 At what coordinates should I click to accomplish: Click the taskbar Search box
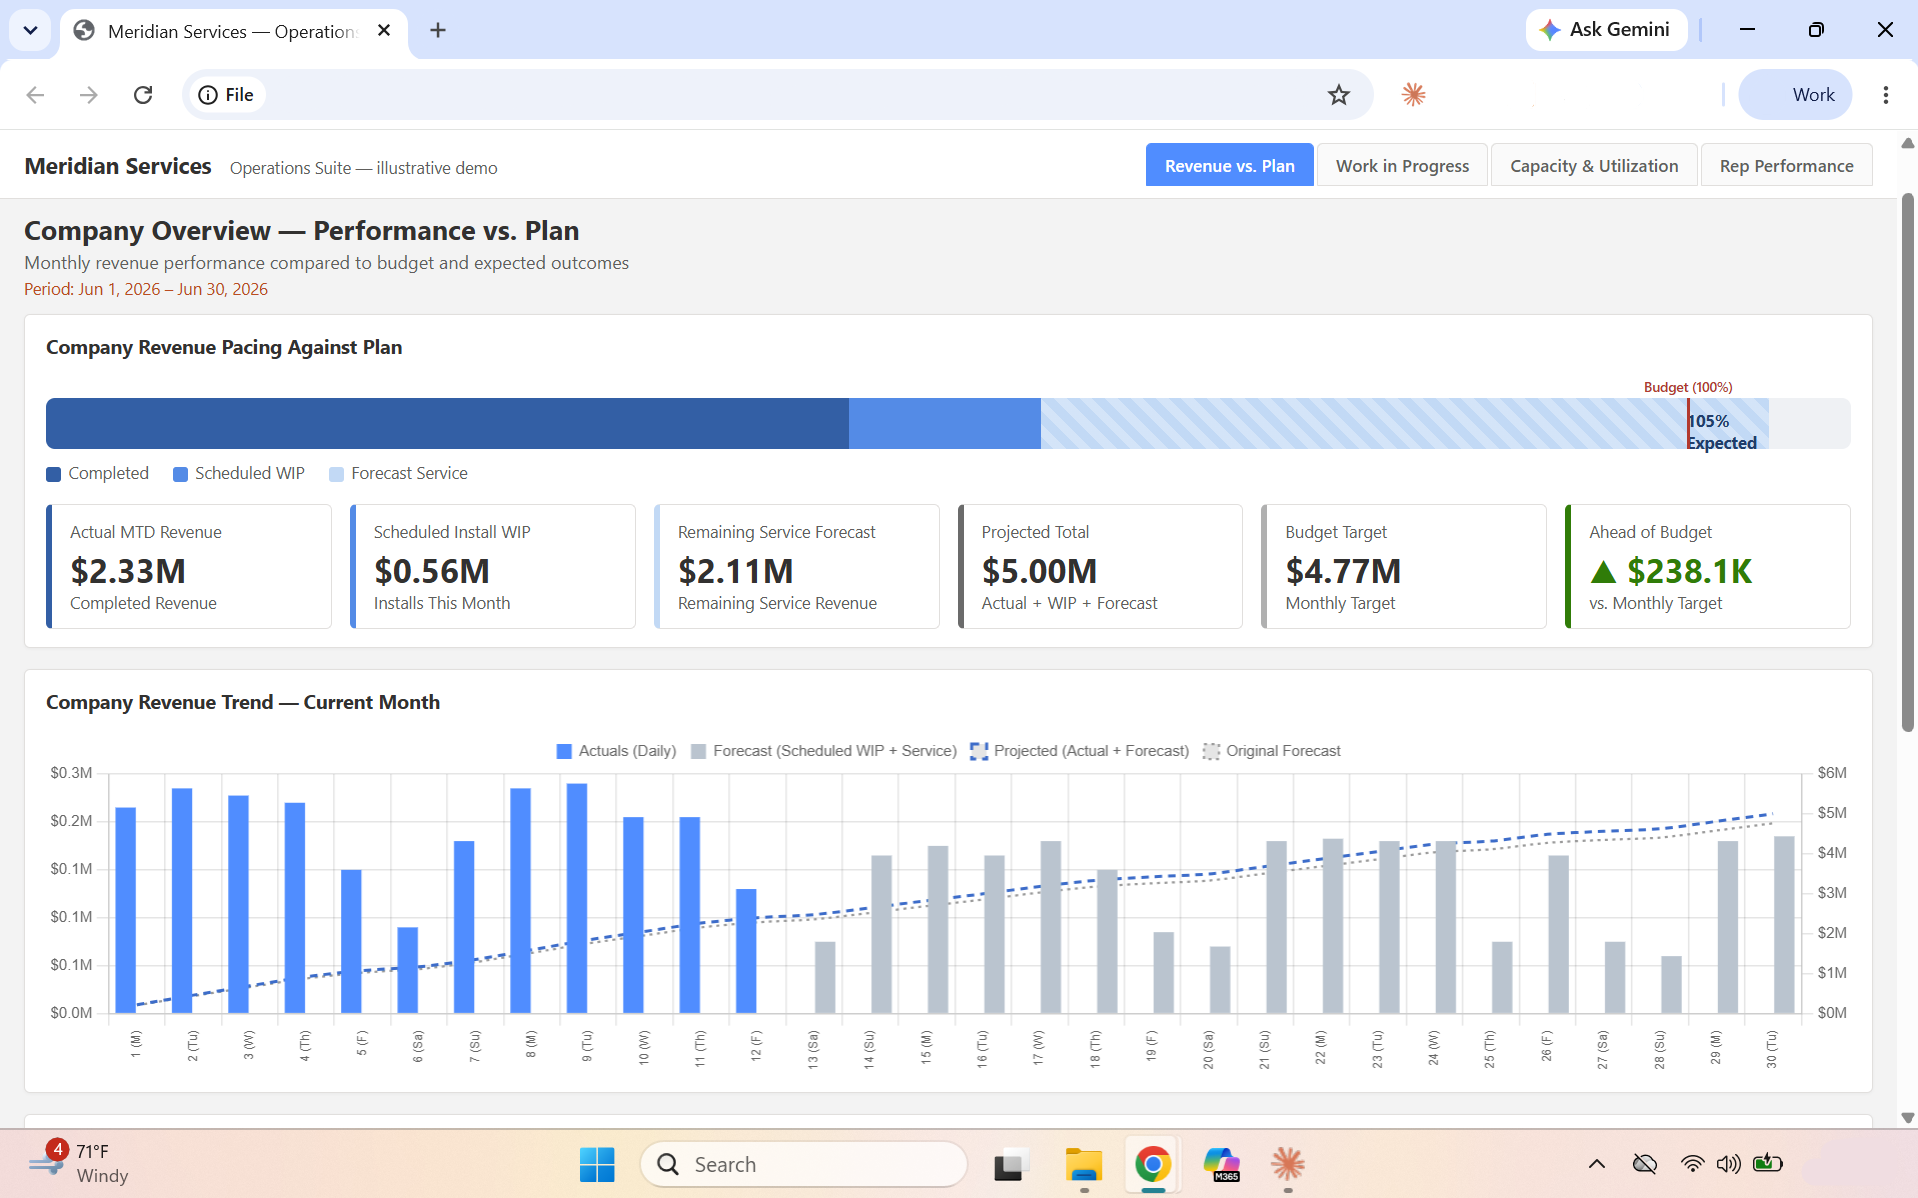tap(804, 1164)
